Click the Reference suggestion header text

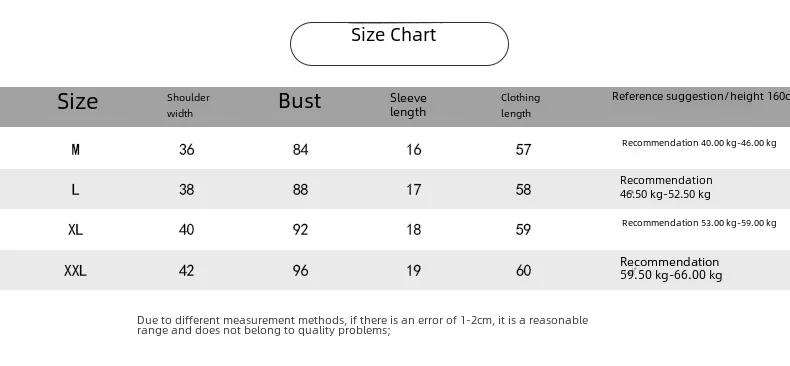click(x=701, y=96)
